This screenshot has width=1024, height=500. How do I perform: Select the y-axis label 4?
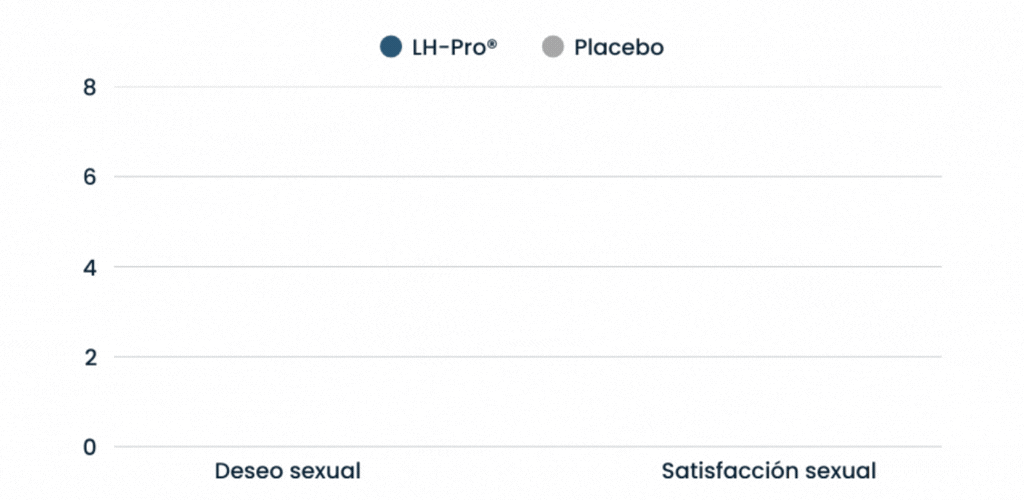tap(90, 267)
